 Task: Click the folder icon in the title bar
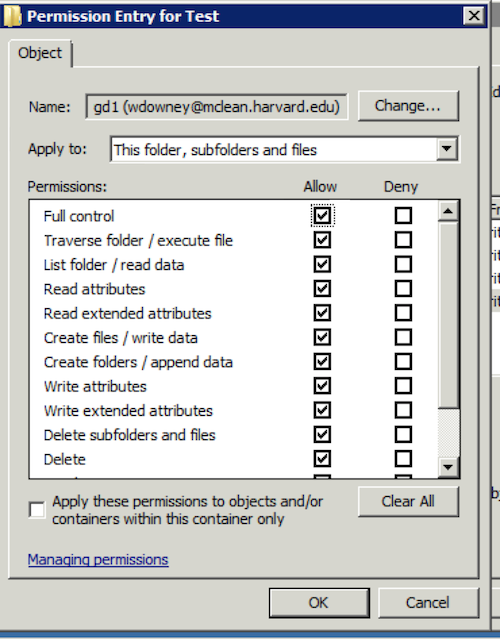tap(12, 16)
